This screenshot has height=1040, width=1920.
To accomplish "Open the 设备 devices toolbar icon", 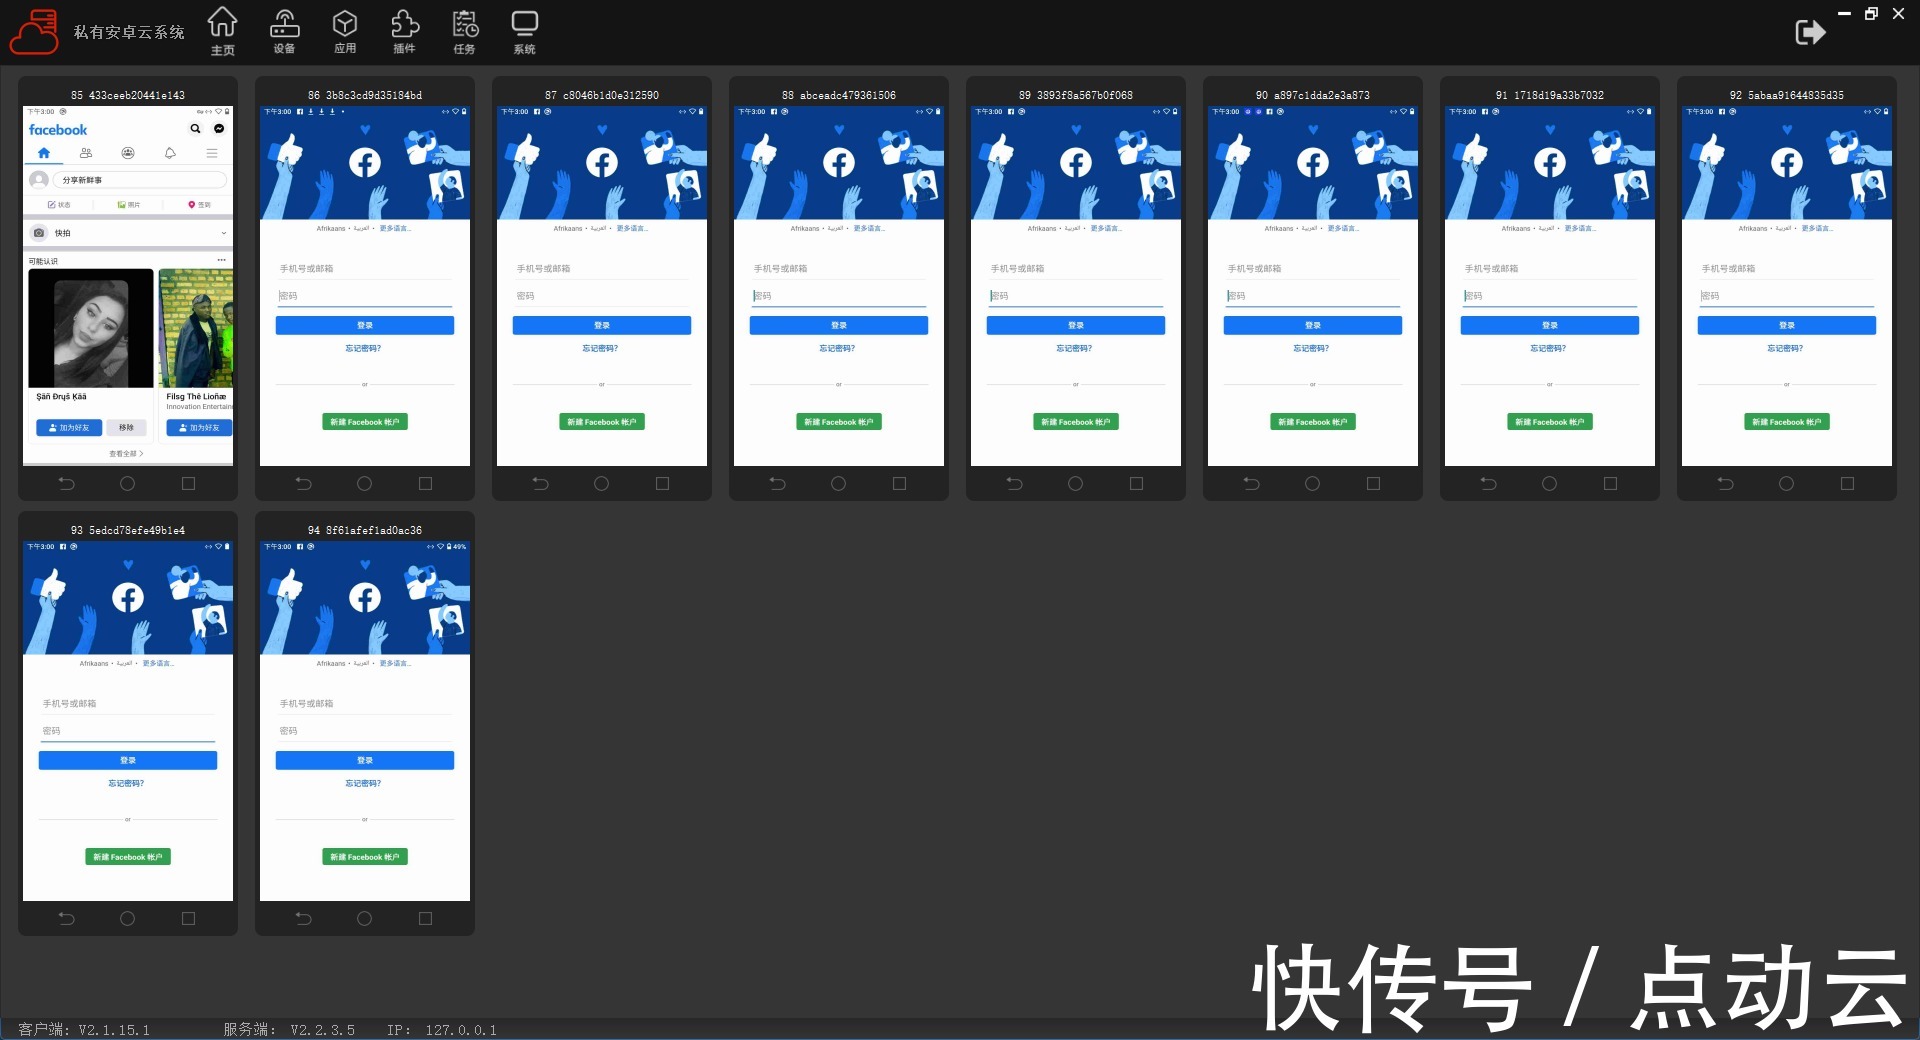I will pyautogui.click(x=285, y=30).
